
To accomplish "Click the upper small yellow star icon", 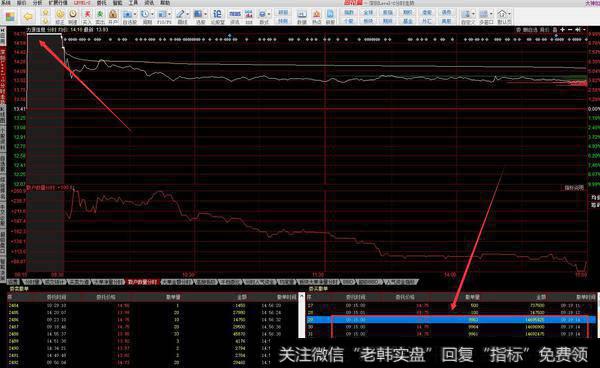I will pos(46,12).
